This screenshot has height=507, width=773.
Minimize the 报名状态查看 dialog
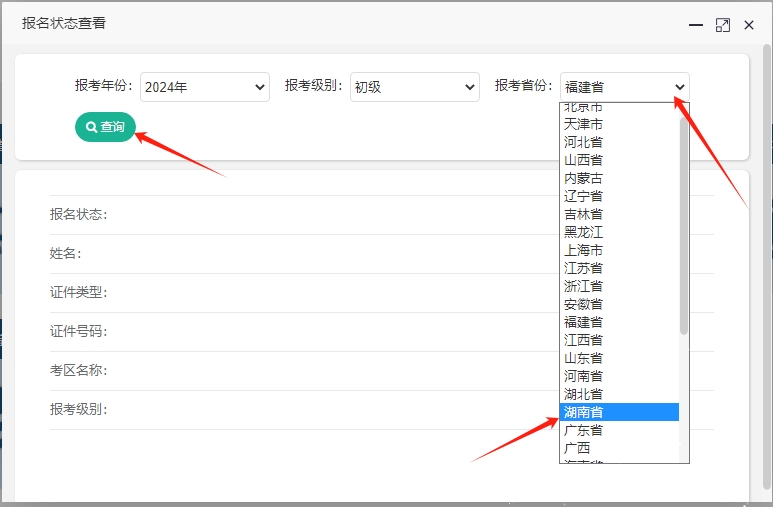(696, 25)
